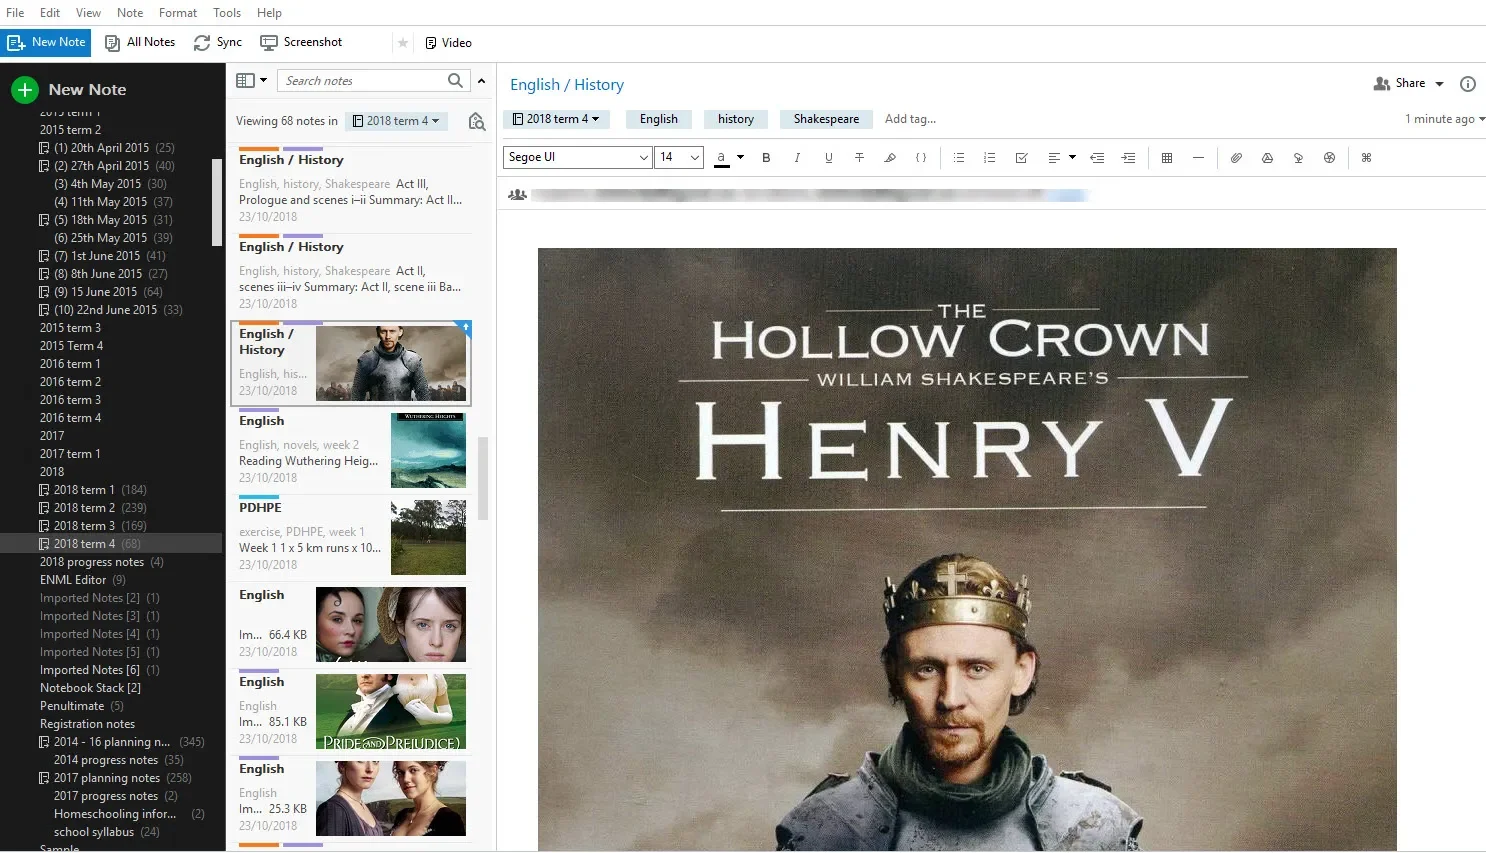Select the 2017 planning notes notebook

107,778
